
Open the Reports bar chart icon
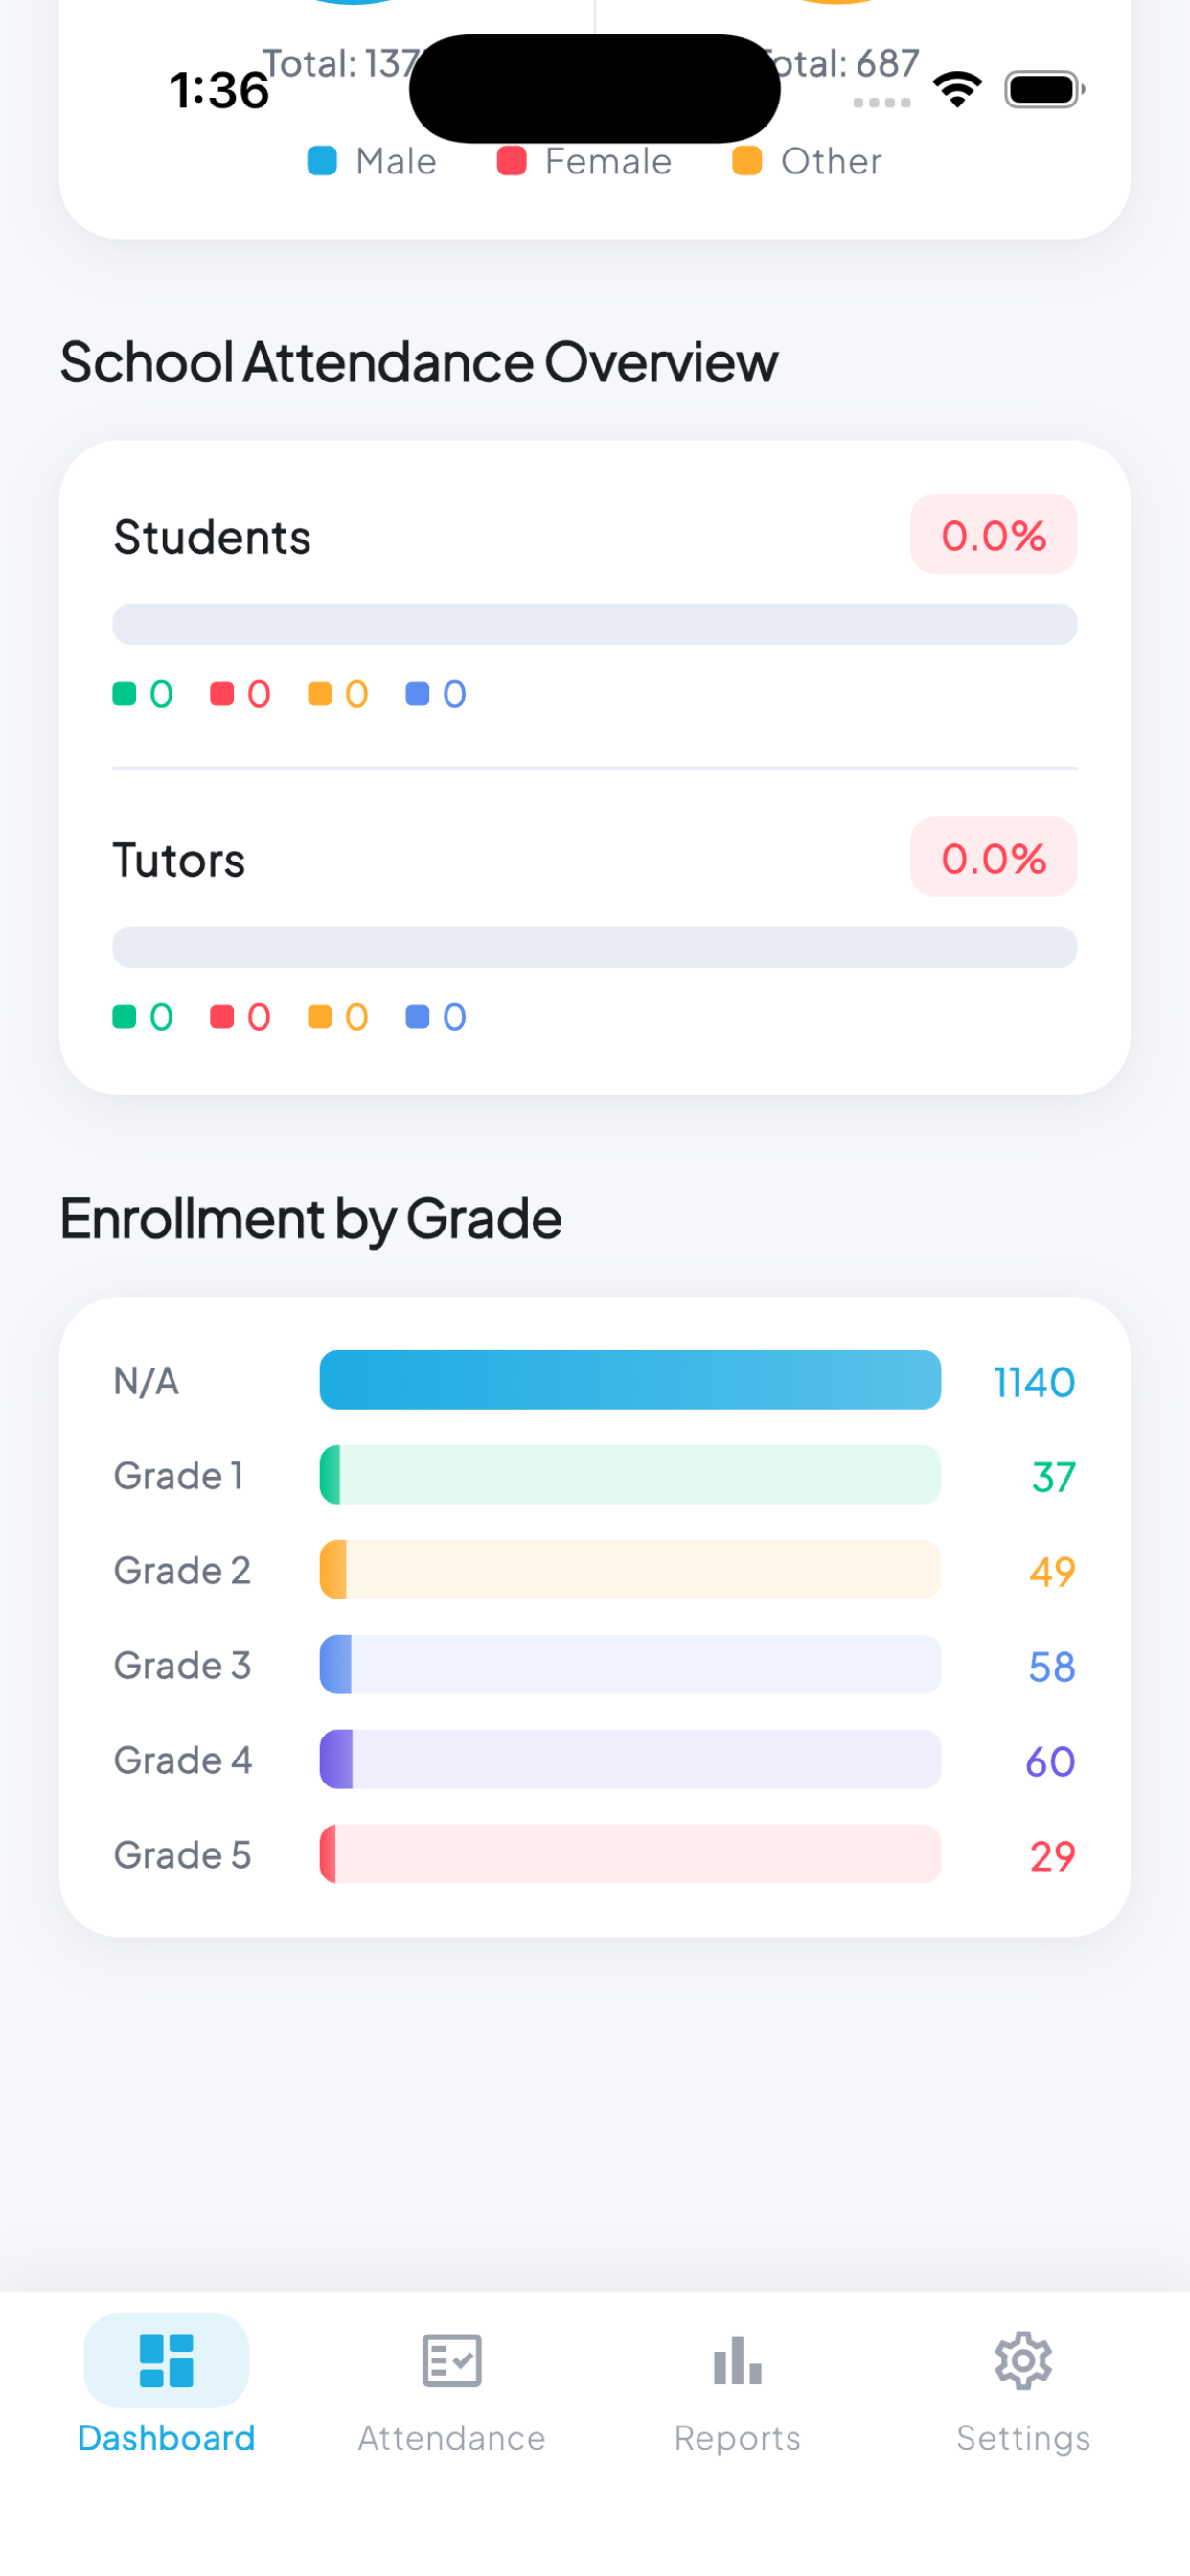coord(737,2360)
